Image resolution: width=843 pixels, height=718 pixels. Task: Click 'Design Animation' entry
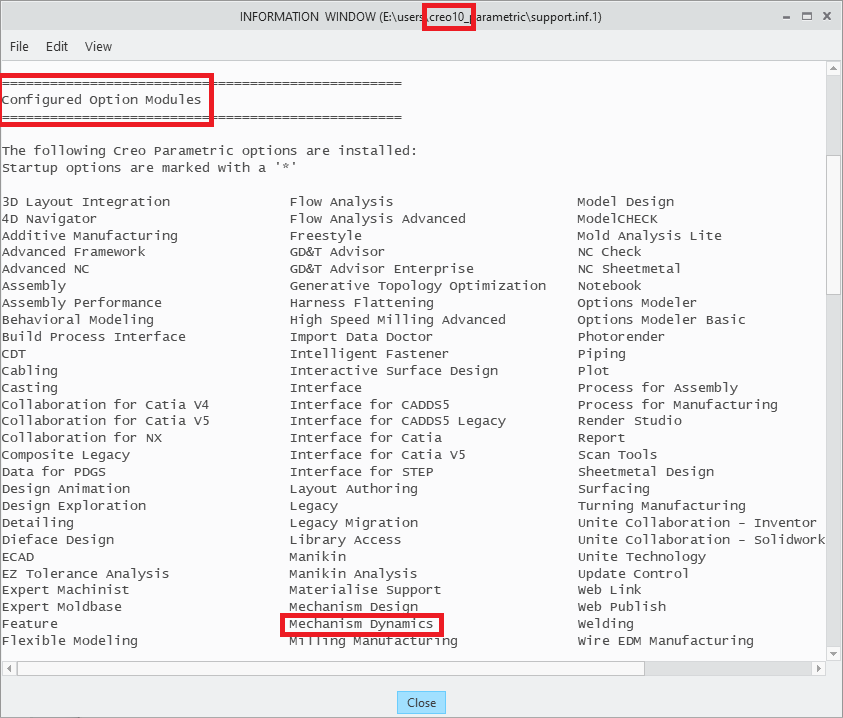66,489
